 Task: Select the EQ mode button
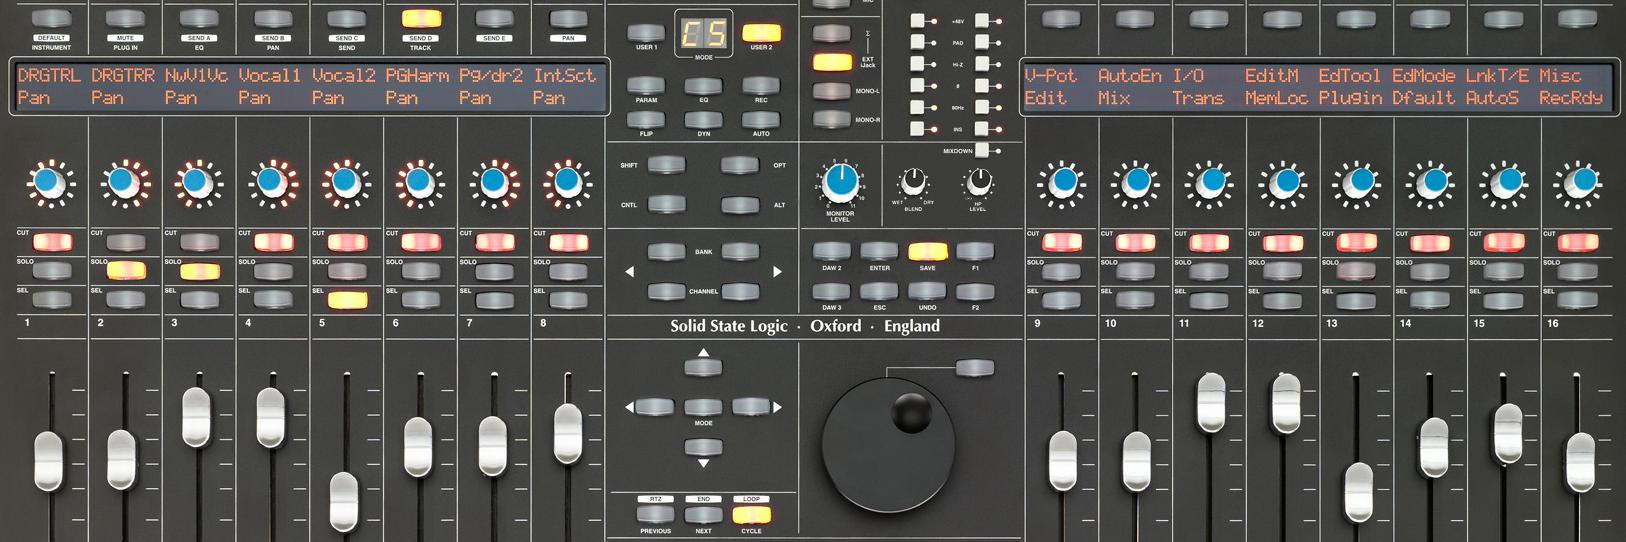(x=703, y=86)
